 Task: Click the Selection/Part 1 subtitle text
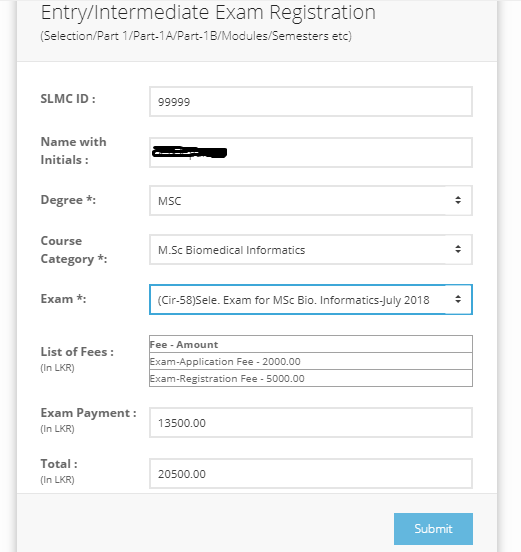point(196,36)
